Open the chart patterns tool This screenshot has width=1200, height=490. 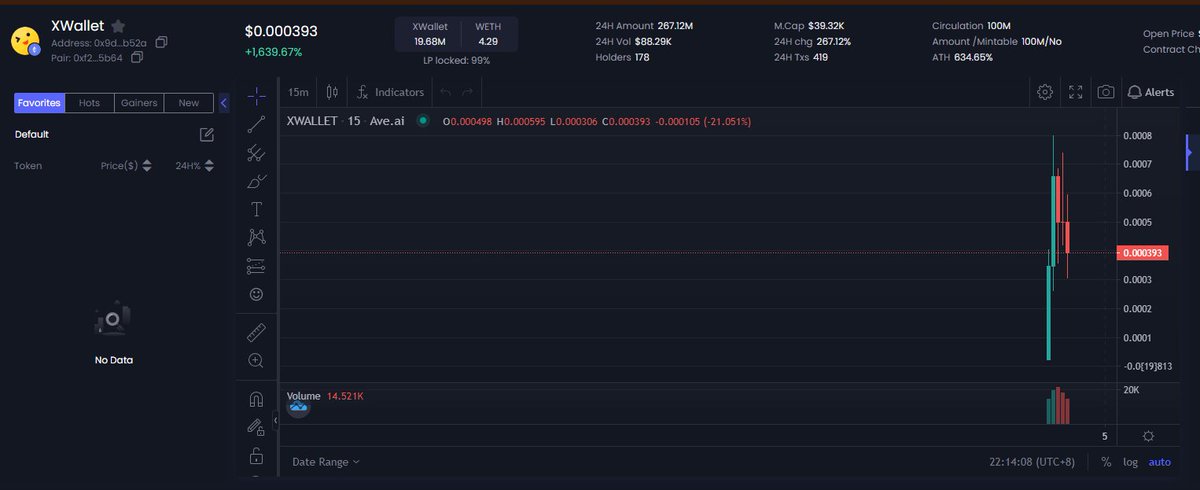coord(257,237)
